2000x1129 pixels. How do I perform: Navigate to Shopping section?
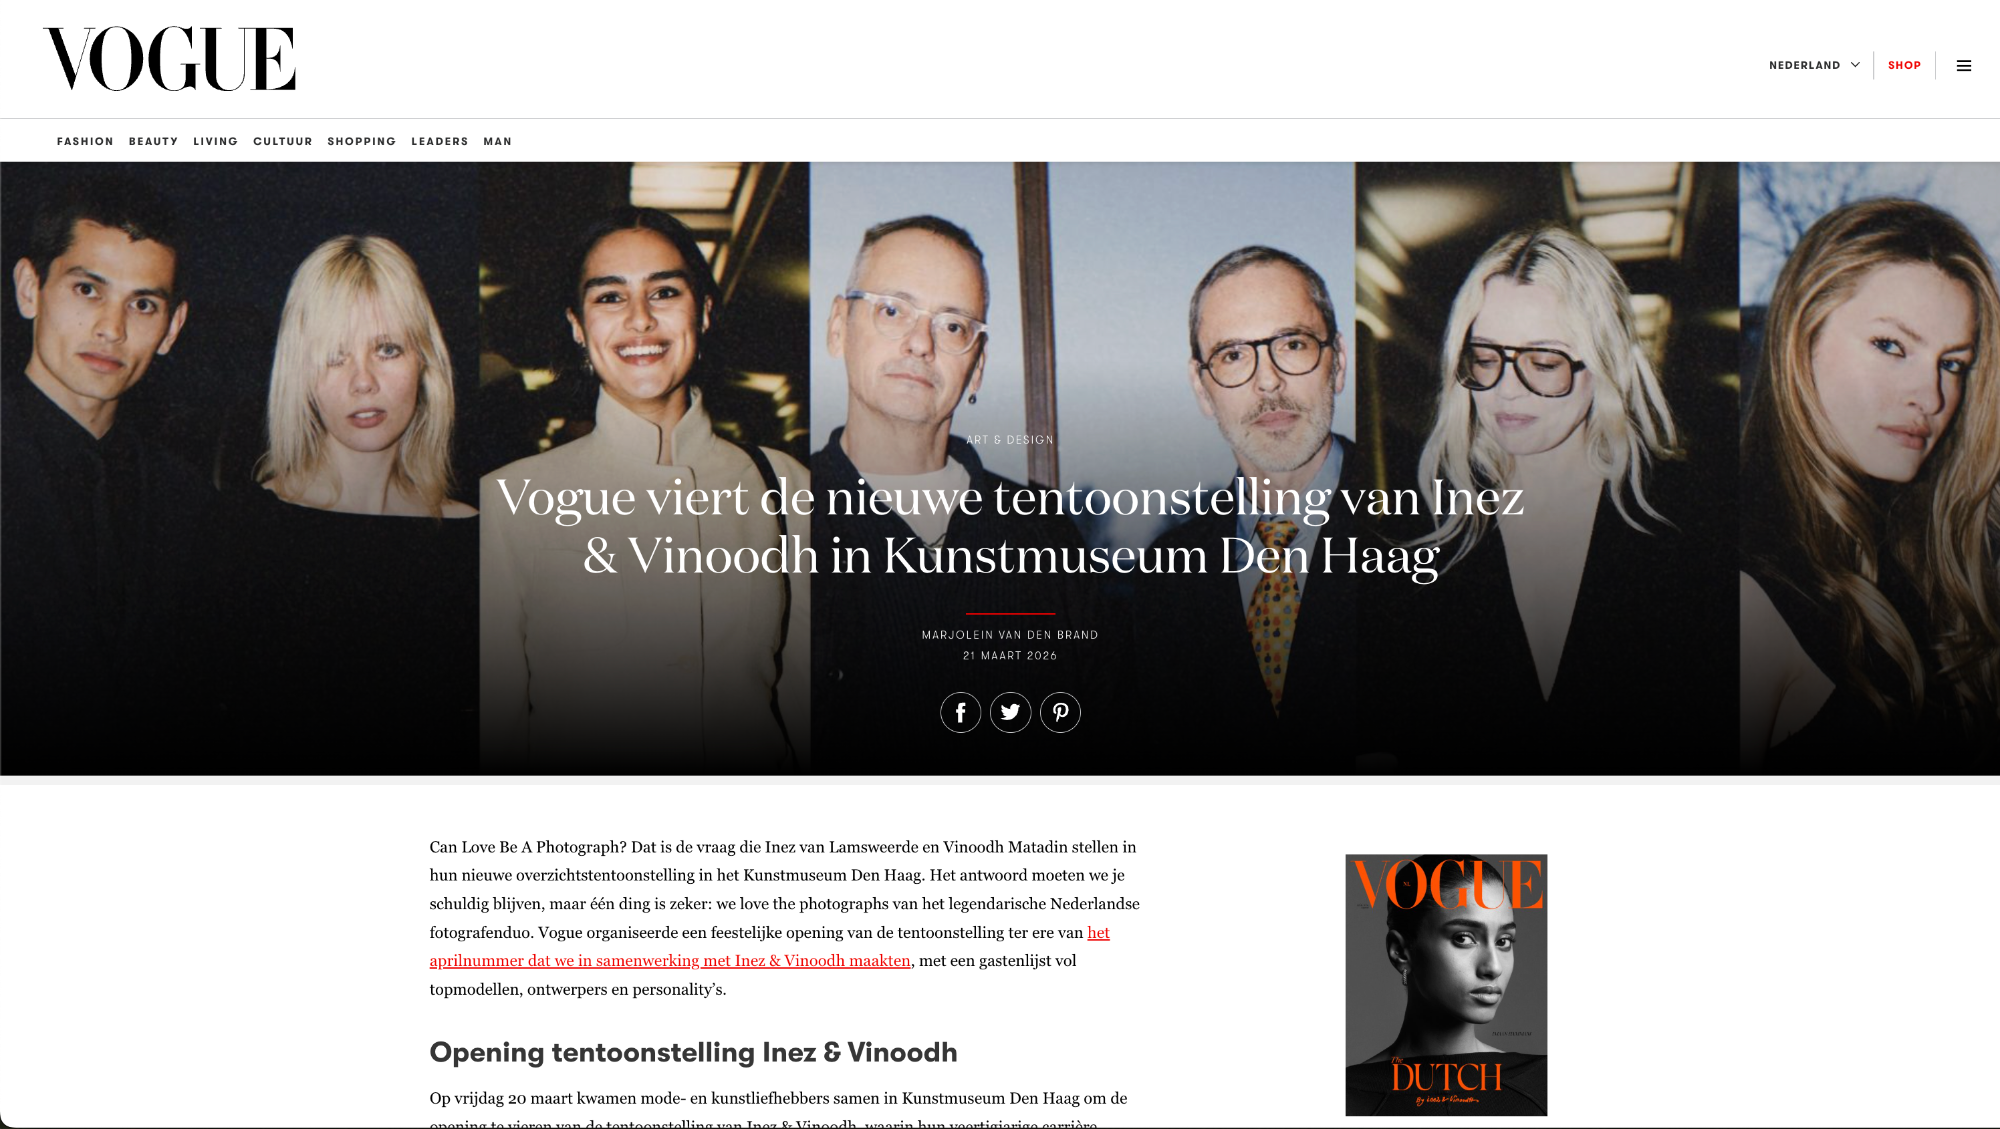(x=361, y=141)
